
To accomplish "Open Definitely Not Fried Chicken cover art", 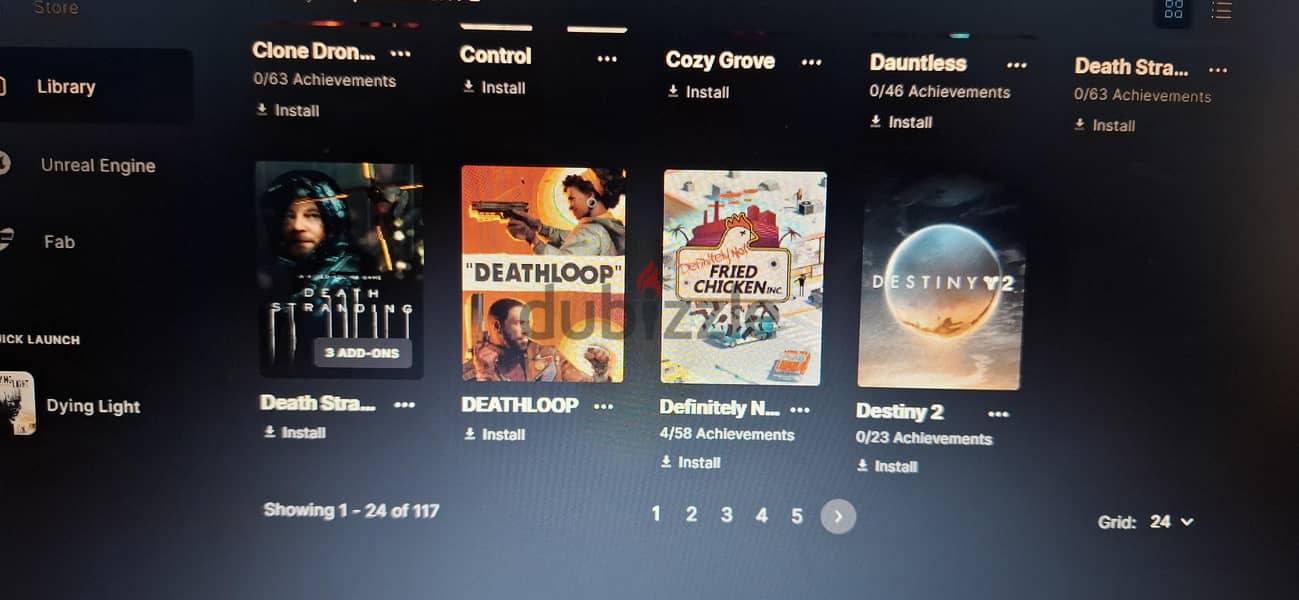I will [x=744, y=278].
